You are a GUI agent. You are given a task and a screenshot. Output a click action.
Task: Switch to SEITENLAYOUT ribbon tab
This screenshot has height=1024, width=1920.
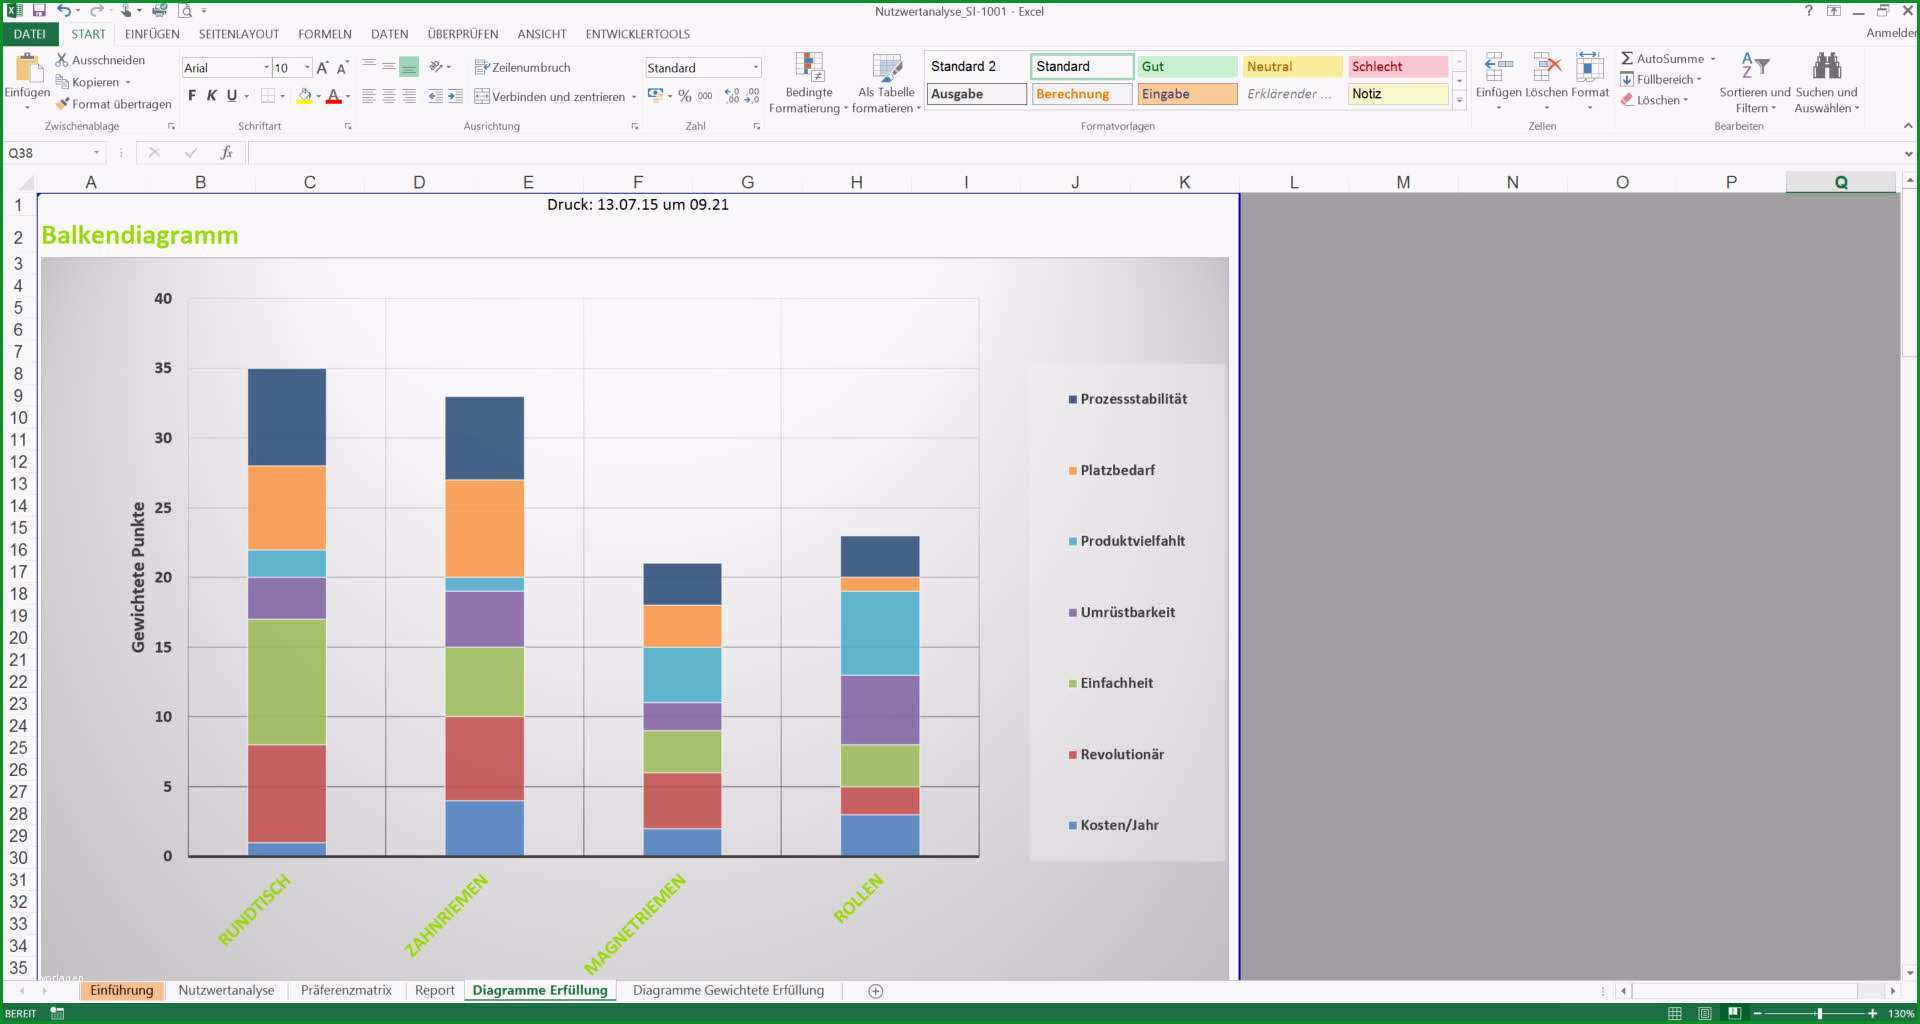(239, 34)
